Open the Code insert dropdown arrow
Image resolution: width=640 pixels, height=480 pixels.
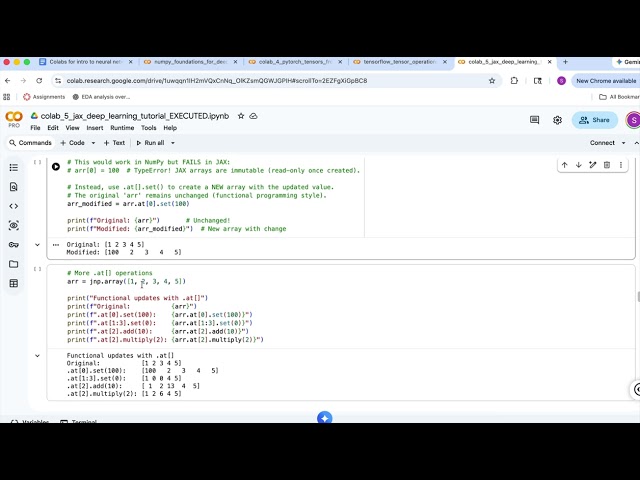point(93,143)
